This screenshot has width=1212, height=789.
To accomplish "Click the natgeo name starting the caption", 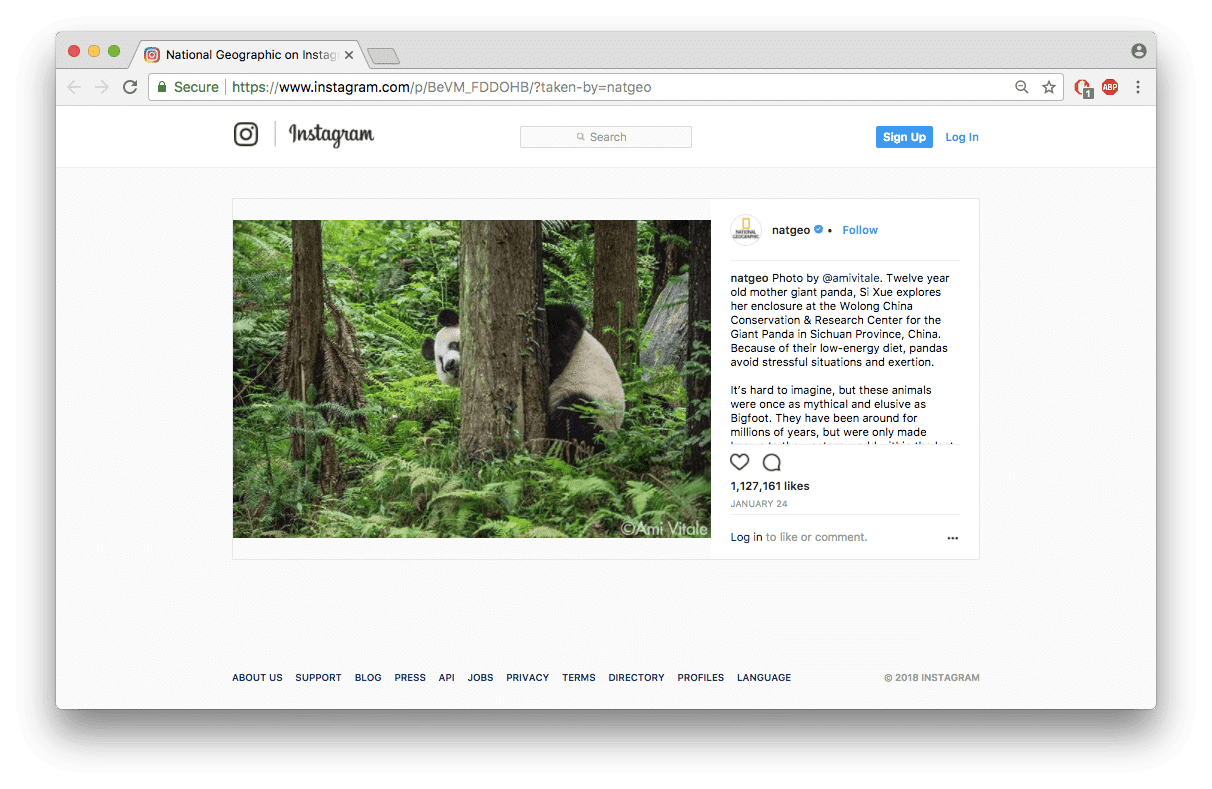I will (749, 278).
